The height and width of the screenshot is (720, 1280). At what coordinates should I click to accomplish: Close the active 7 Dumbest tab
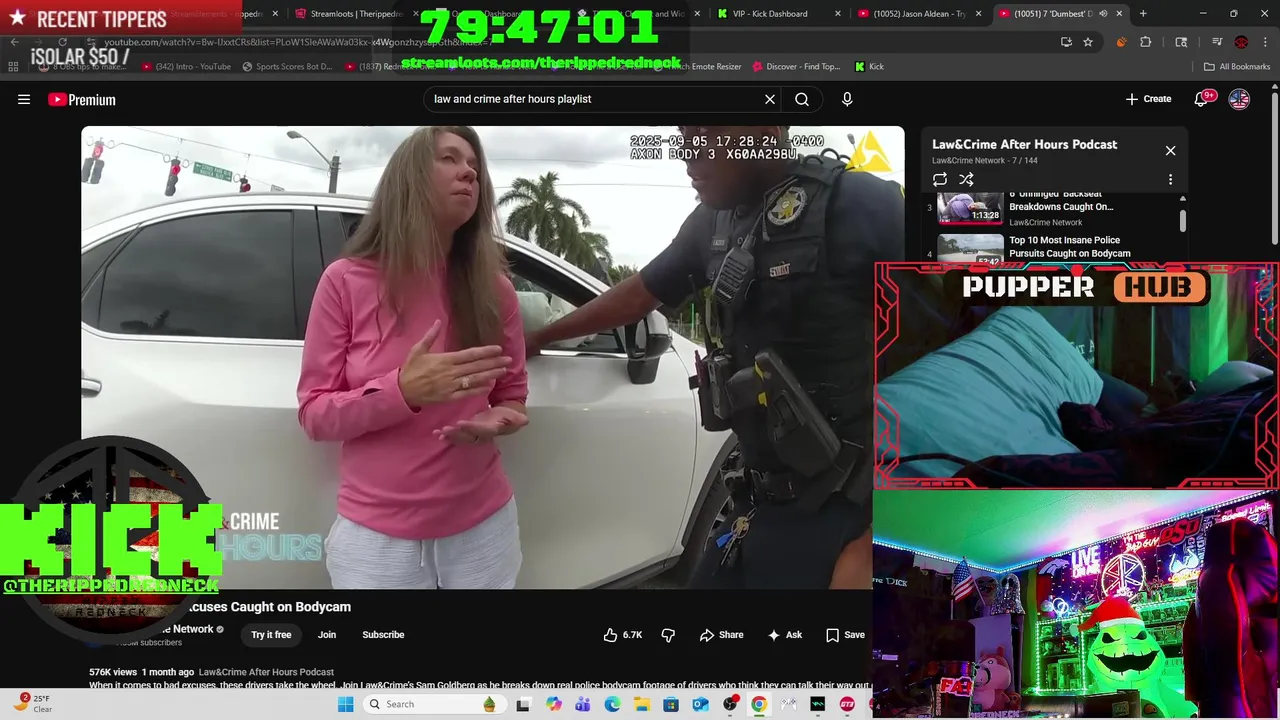[1120, 14]
